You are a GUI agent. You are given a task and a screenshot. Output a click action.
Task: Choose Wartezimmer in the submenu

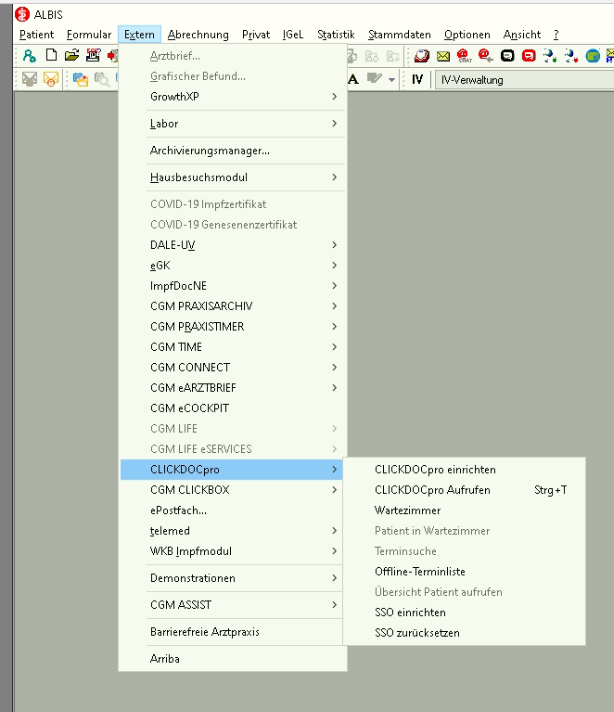click(464, 510)
